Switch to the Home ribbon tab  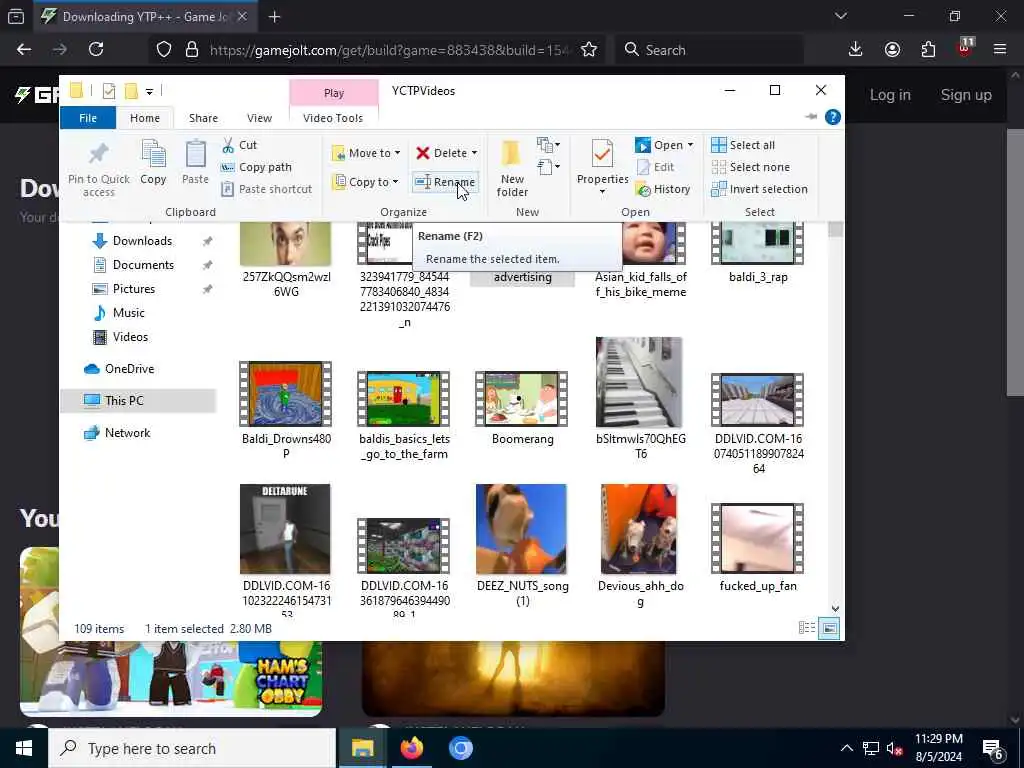click(x=145, y=118)
